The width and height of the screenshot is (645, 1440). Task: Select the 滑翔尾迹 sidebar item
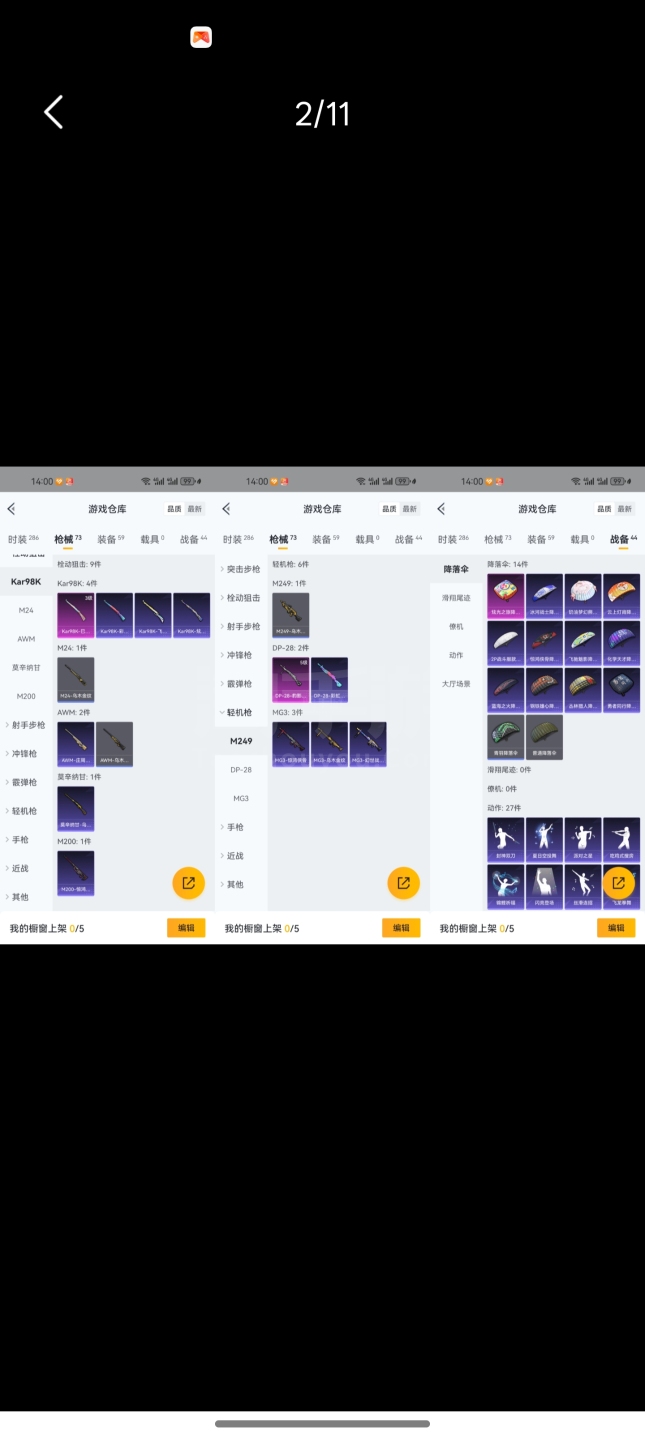pyautogui.click(x=456, y=598)
